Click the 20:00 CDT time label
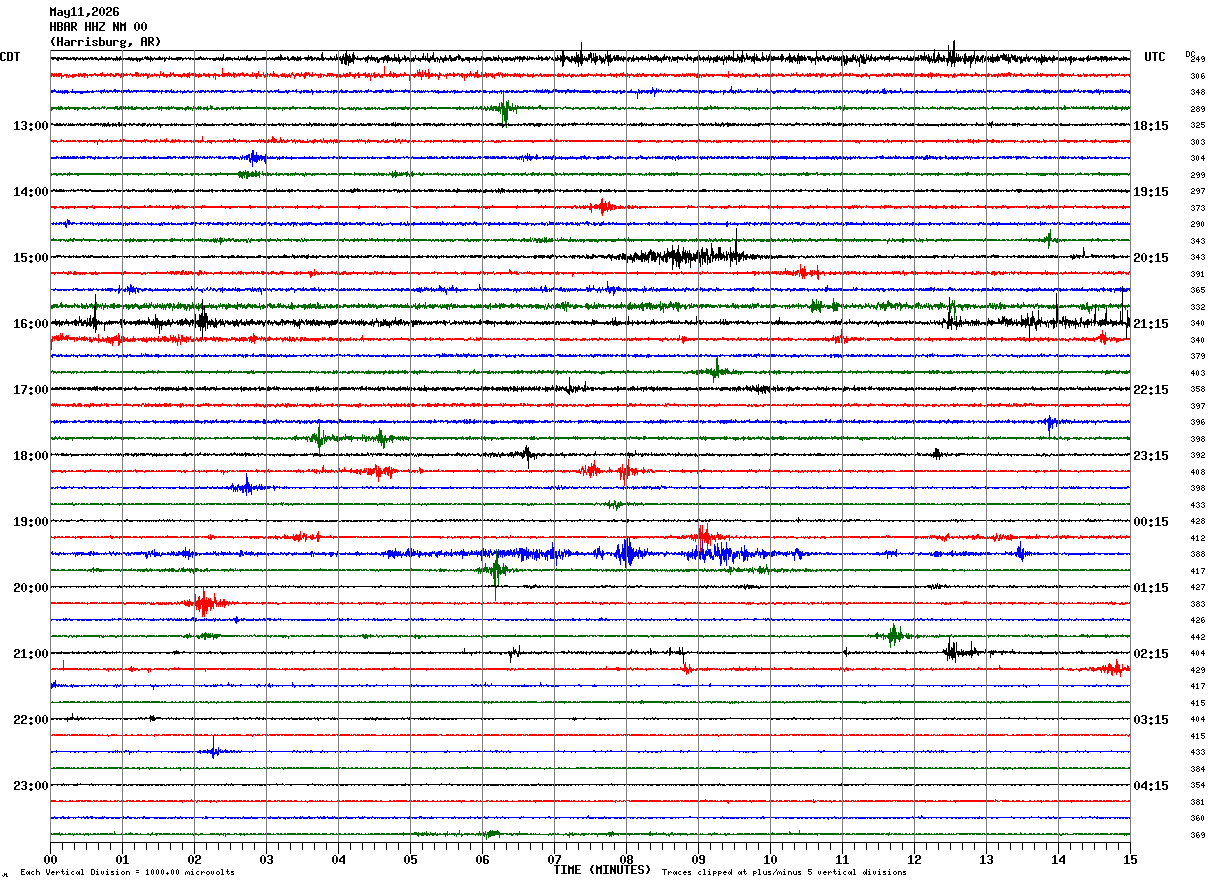Viewport: 1210px width, 886px height. pyautogui.click(x=30, y=588)
